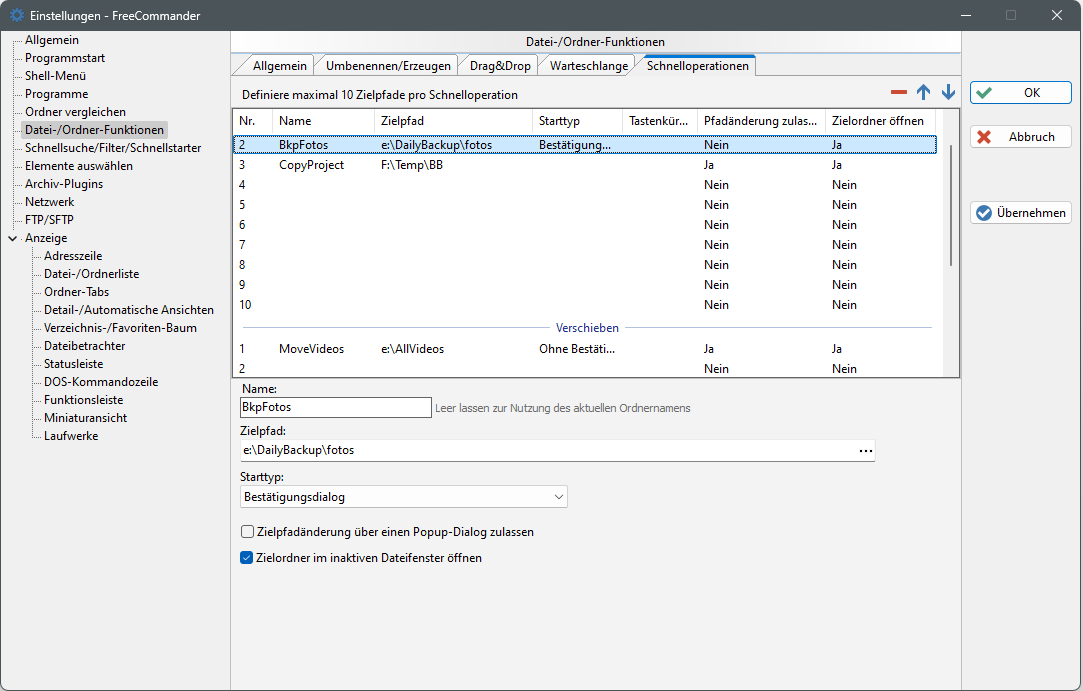Select the CopyProject row in the list

tap(311, 165)
